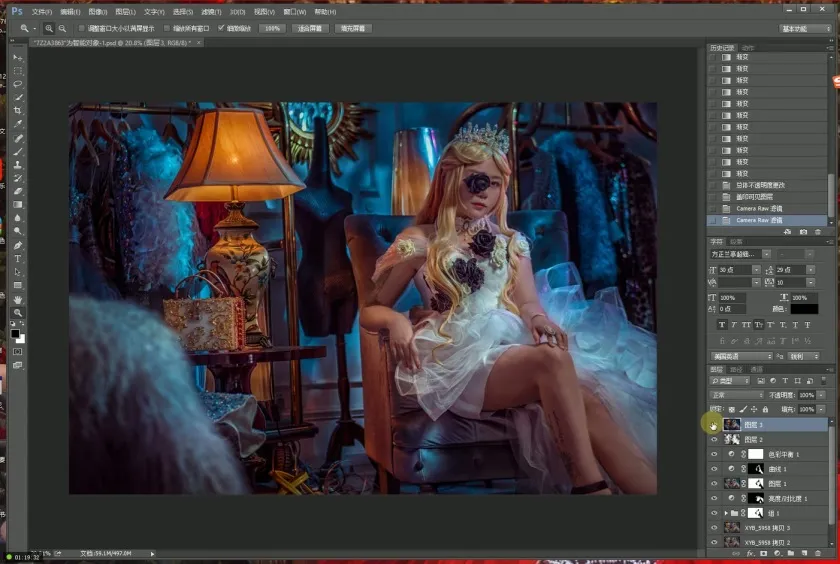The image size is (840, 564).
Task: Select the Horizontal Type tool
Action: tap(18, 258)
